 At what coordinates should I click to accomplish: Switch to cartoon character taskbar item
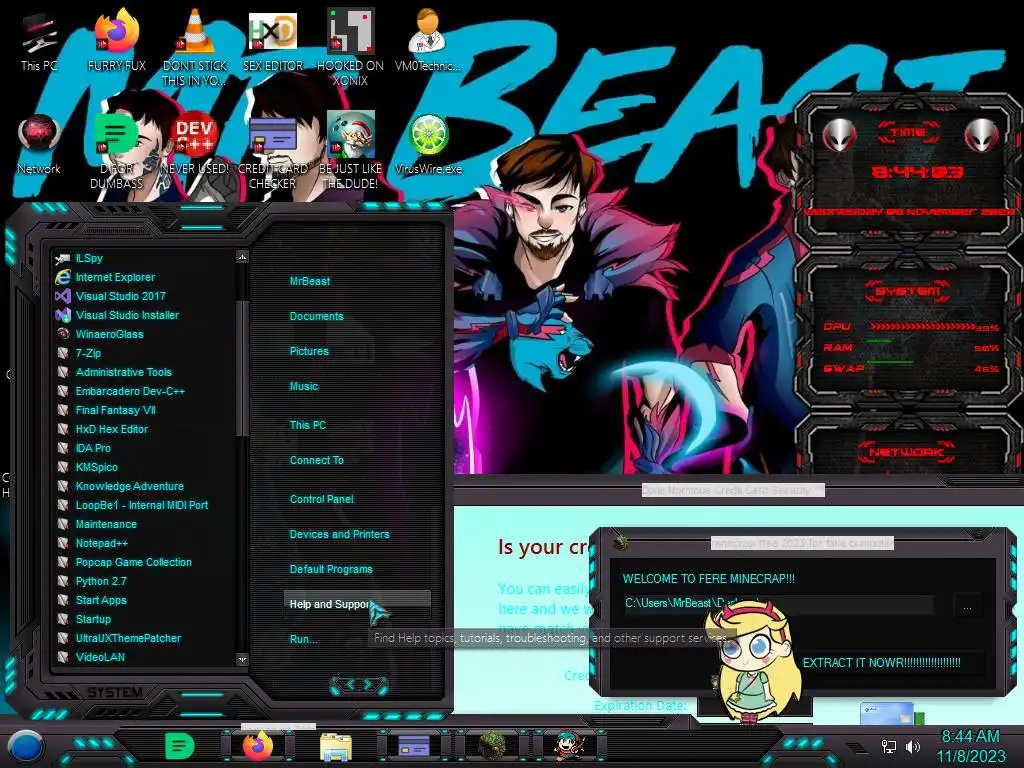pos(569,746)
